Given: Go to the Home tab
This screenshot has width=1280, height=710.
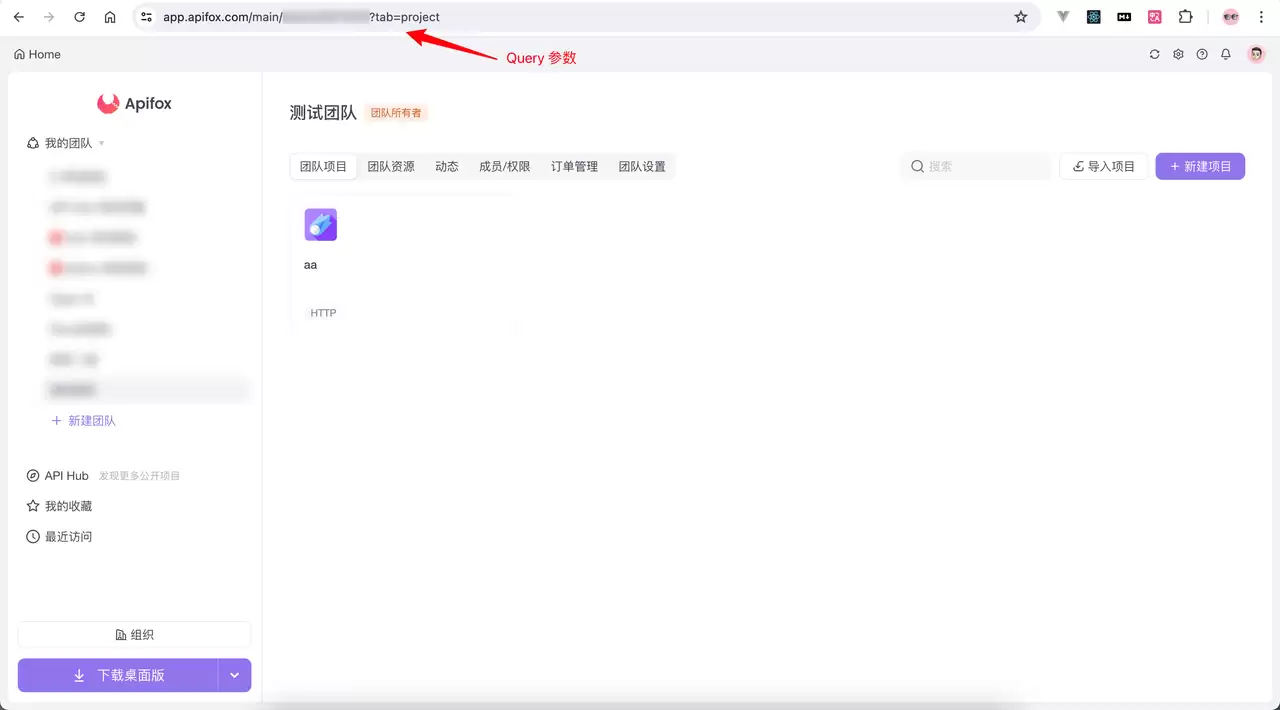Looking at the screenshot, I should pos(37,55).
